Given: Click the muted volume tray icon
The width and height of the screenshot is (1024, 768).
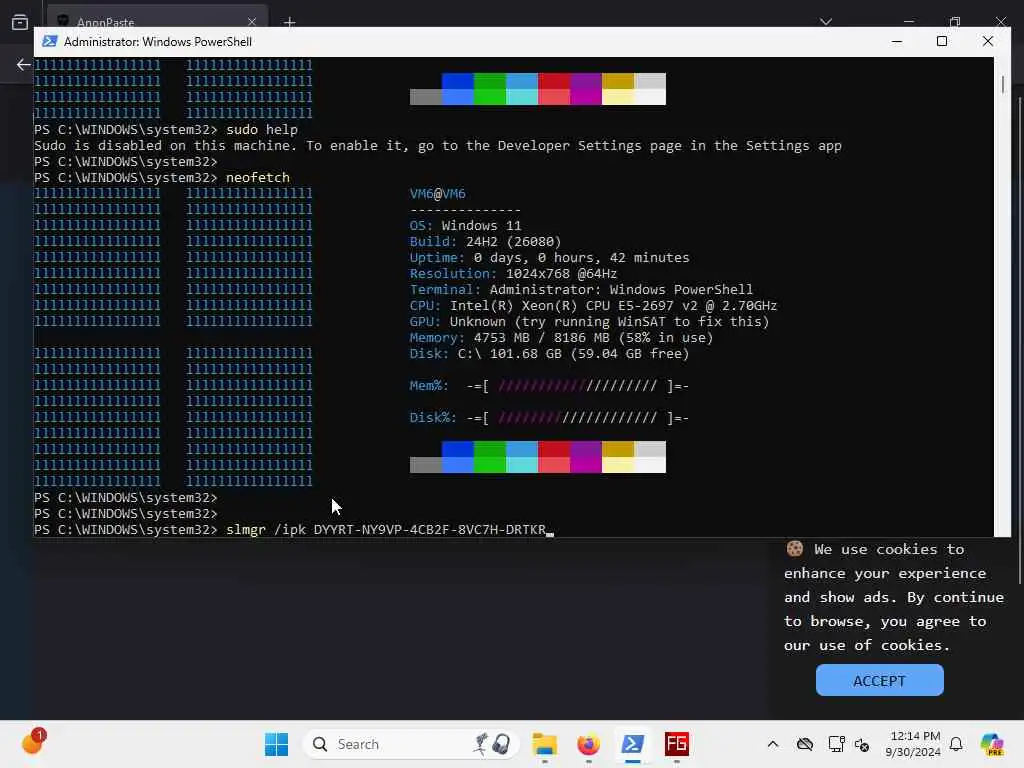Looking at the screenshot, I should tap(862, 744).
